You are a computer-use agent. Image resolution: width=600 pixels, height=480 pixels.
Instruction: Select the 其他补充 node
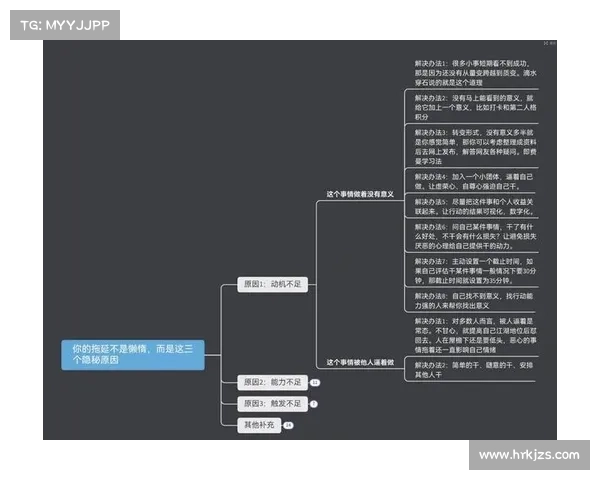coord(259,425)
